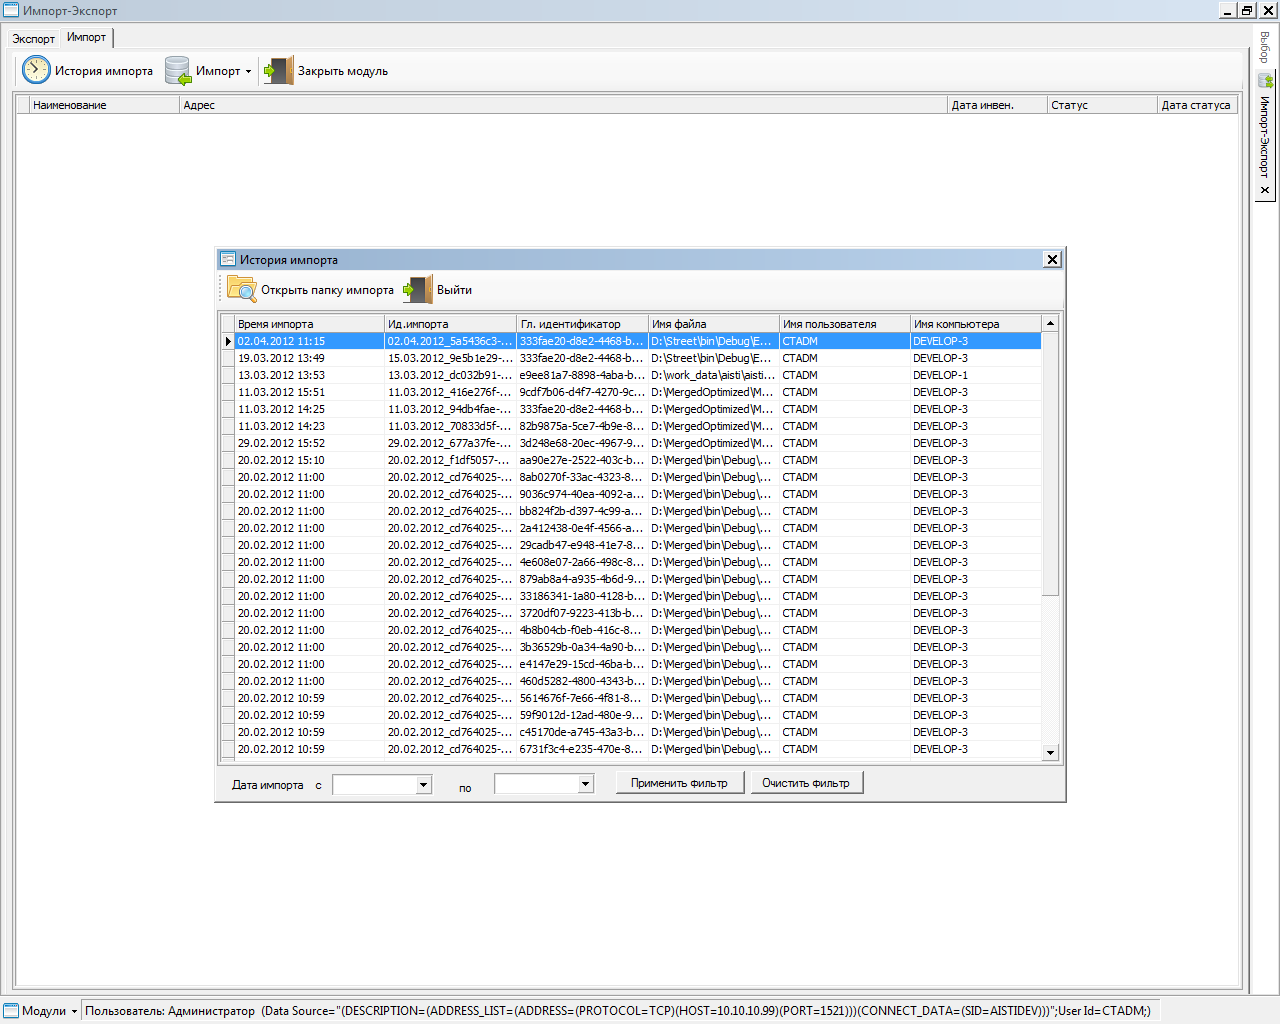Click the database Import icon
This screenshot has height=1024, width=1280.
pos(178,70)
